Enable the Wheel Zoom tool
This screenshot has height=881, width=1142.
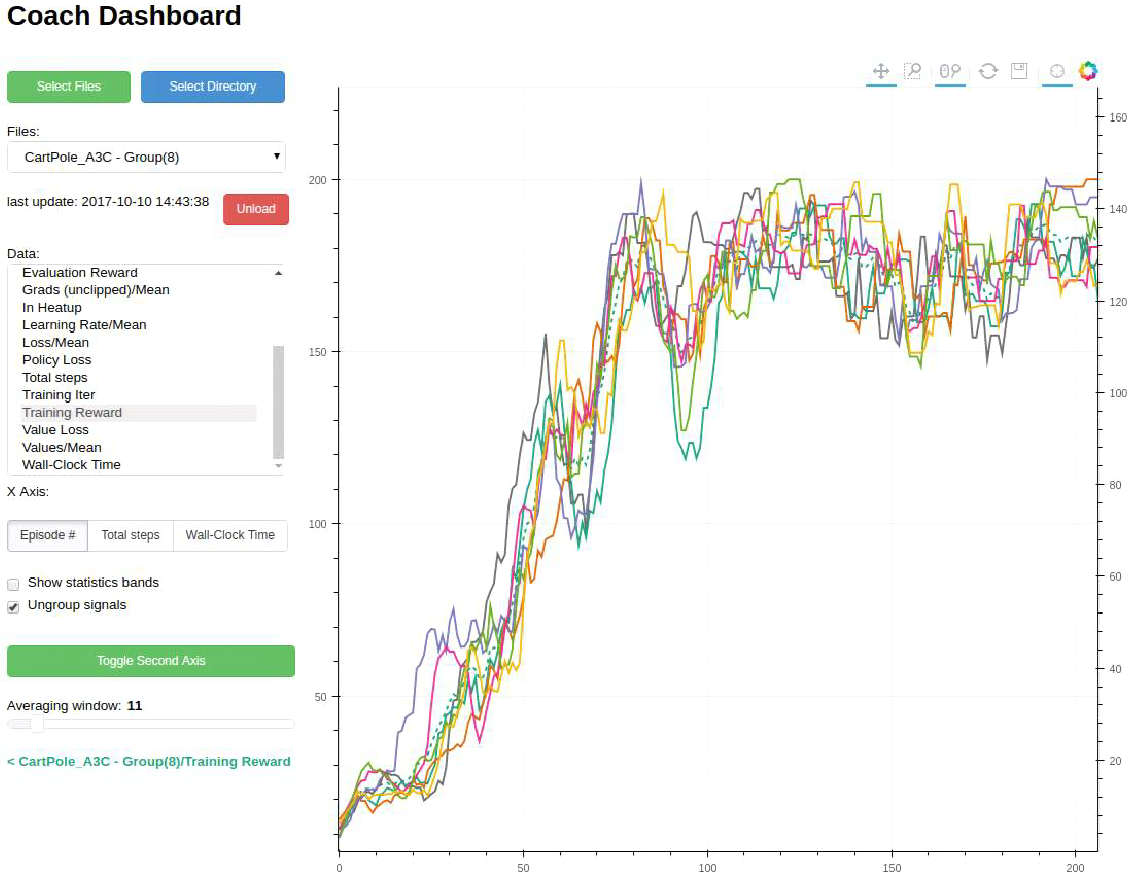tap(950, 71)
